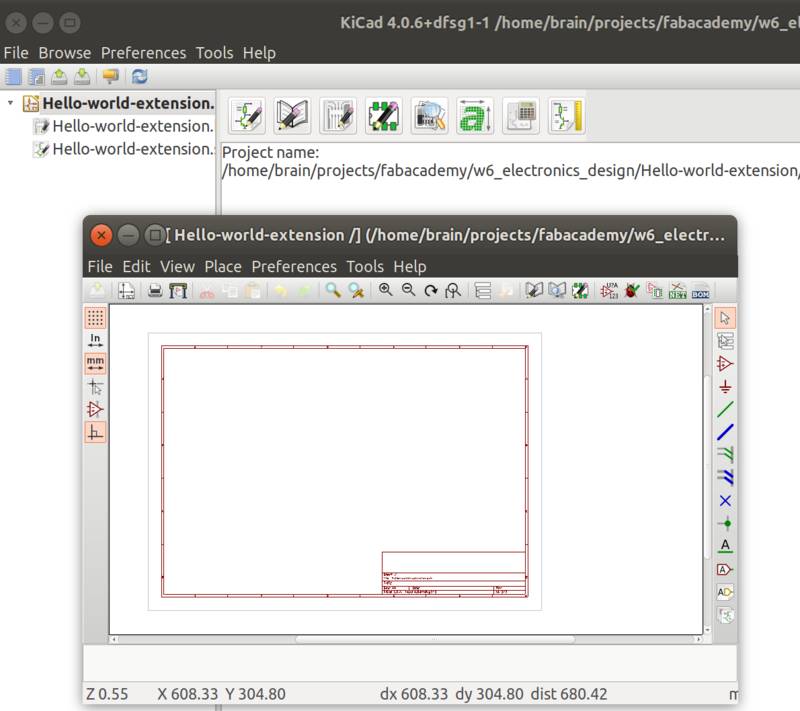Expand the Hello-world-extension project tree
The image size is (800, 711).
point(10,103)
